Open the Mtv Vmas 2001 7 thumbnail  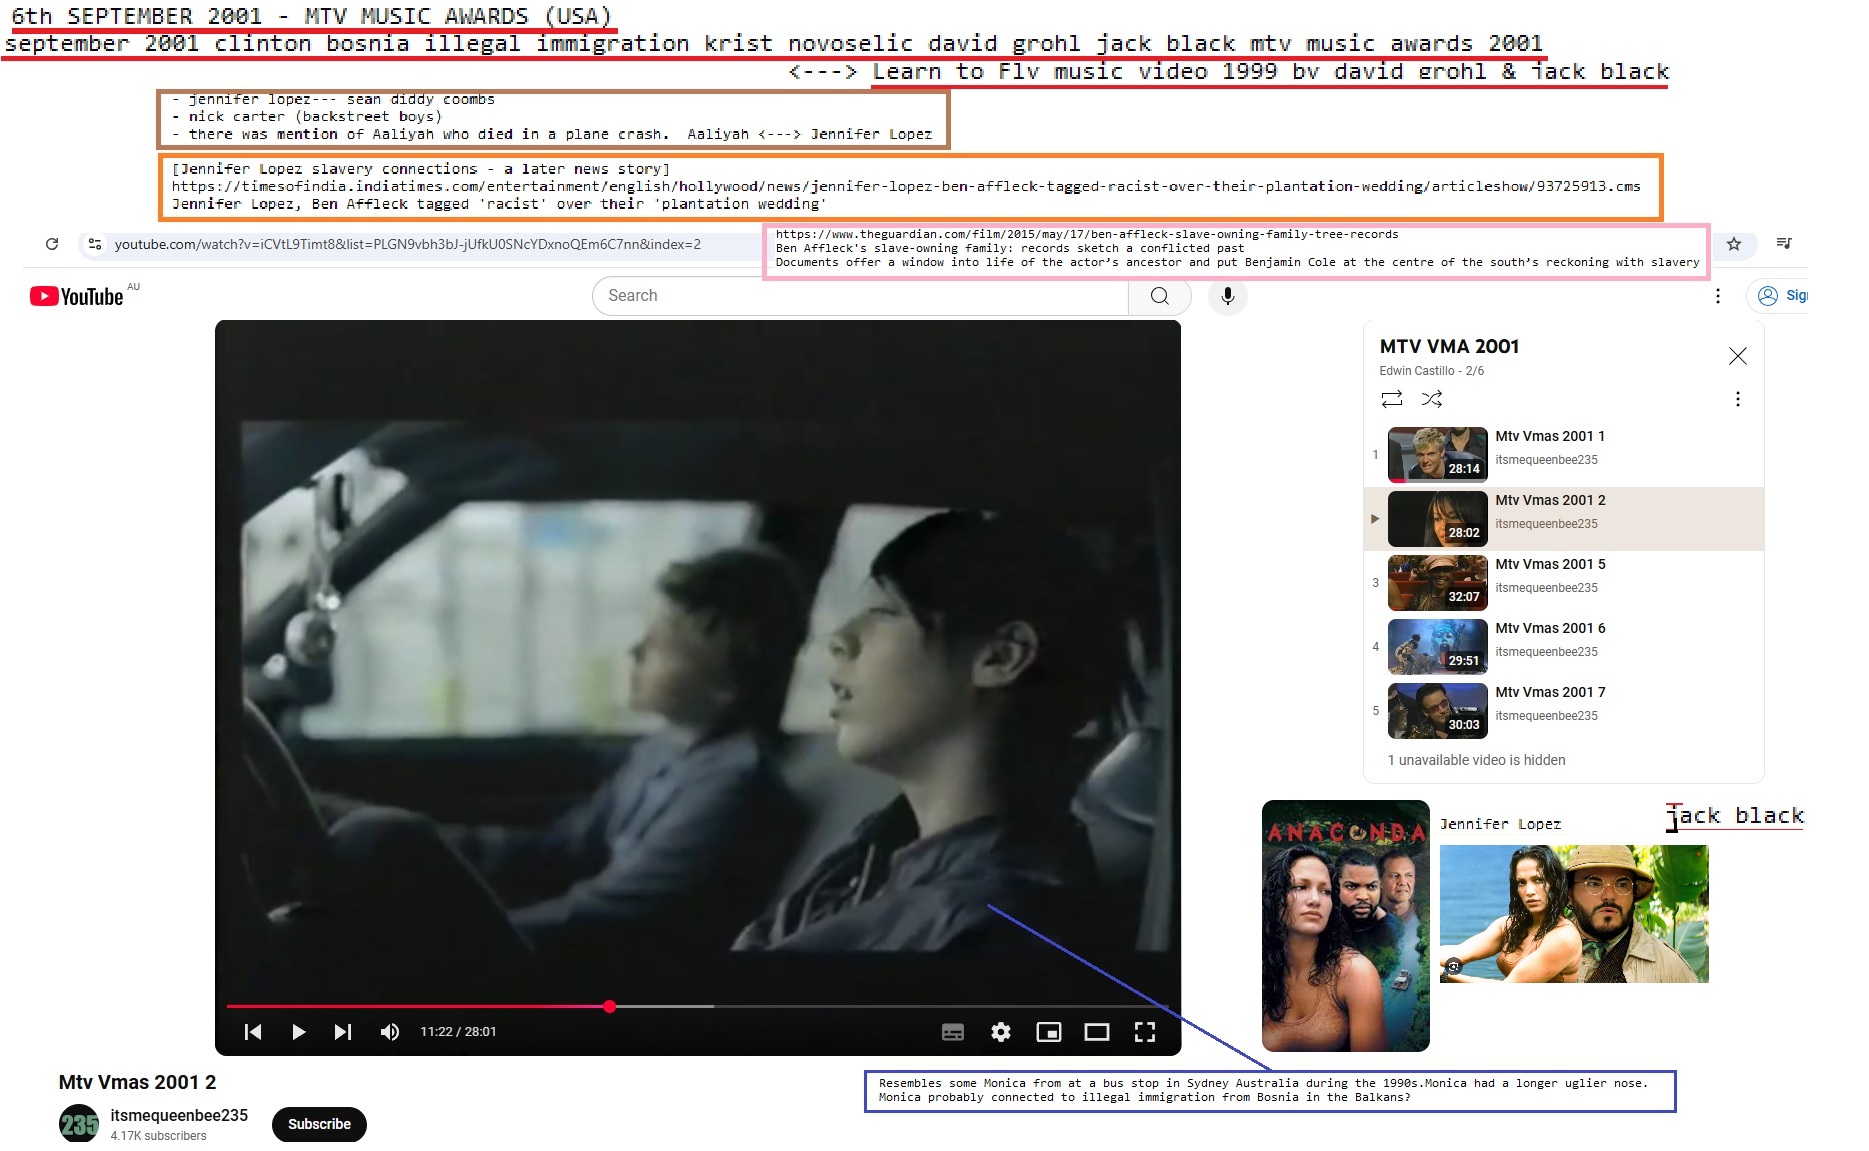tap(1438, 710)
